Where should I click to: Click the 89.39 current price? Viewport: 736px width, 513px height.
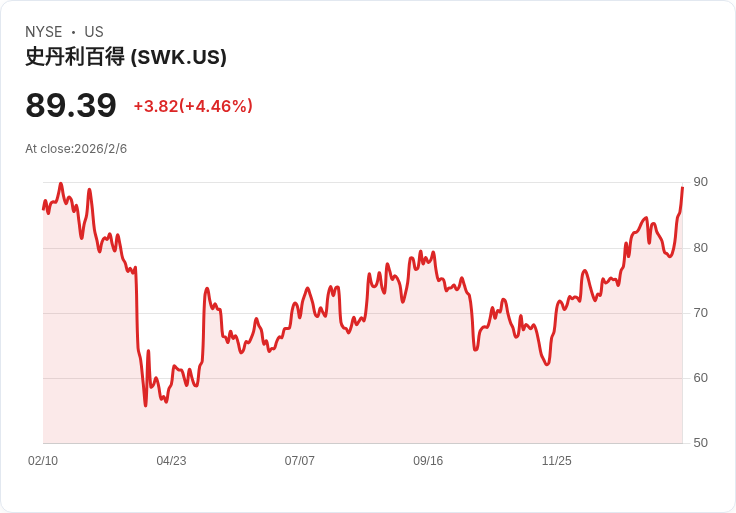(71, 105)
